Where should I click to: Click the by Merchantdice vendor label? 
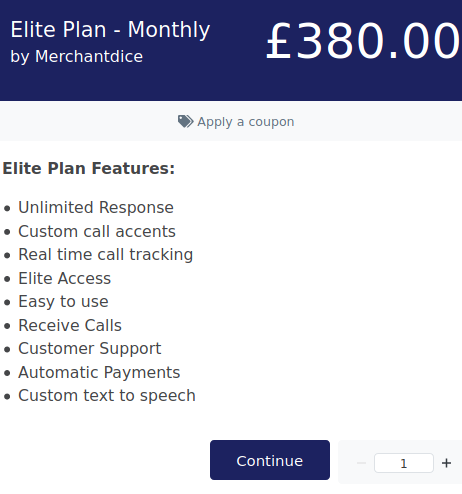coord(77,56)
